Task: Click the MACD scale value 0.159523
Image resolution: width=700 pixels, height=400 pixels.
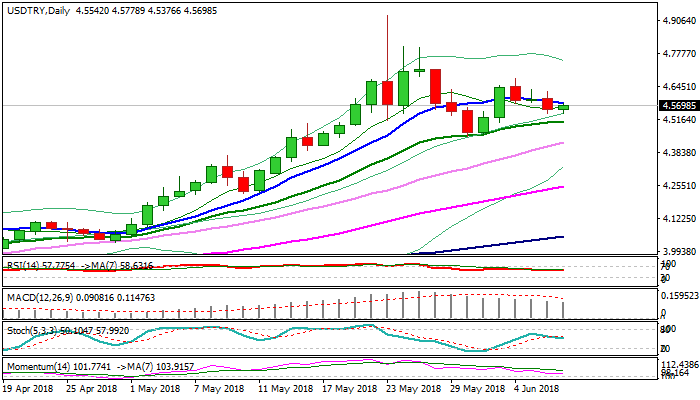Action: click(x=679, y=295)
